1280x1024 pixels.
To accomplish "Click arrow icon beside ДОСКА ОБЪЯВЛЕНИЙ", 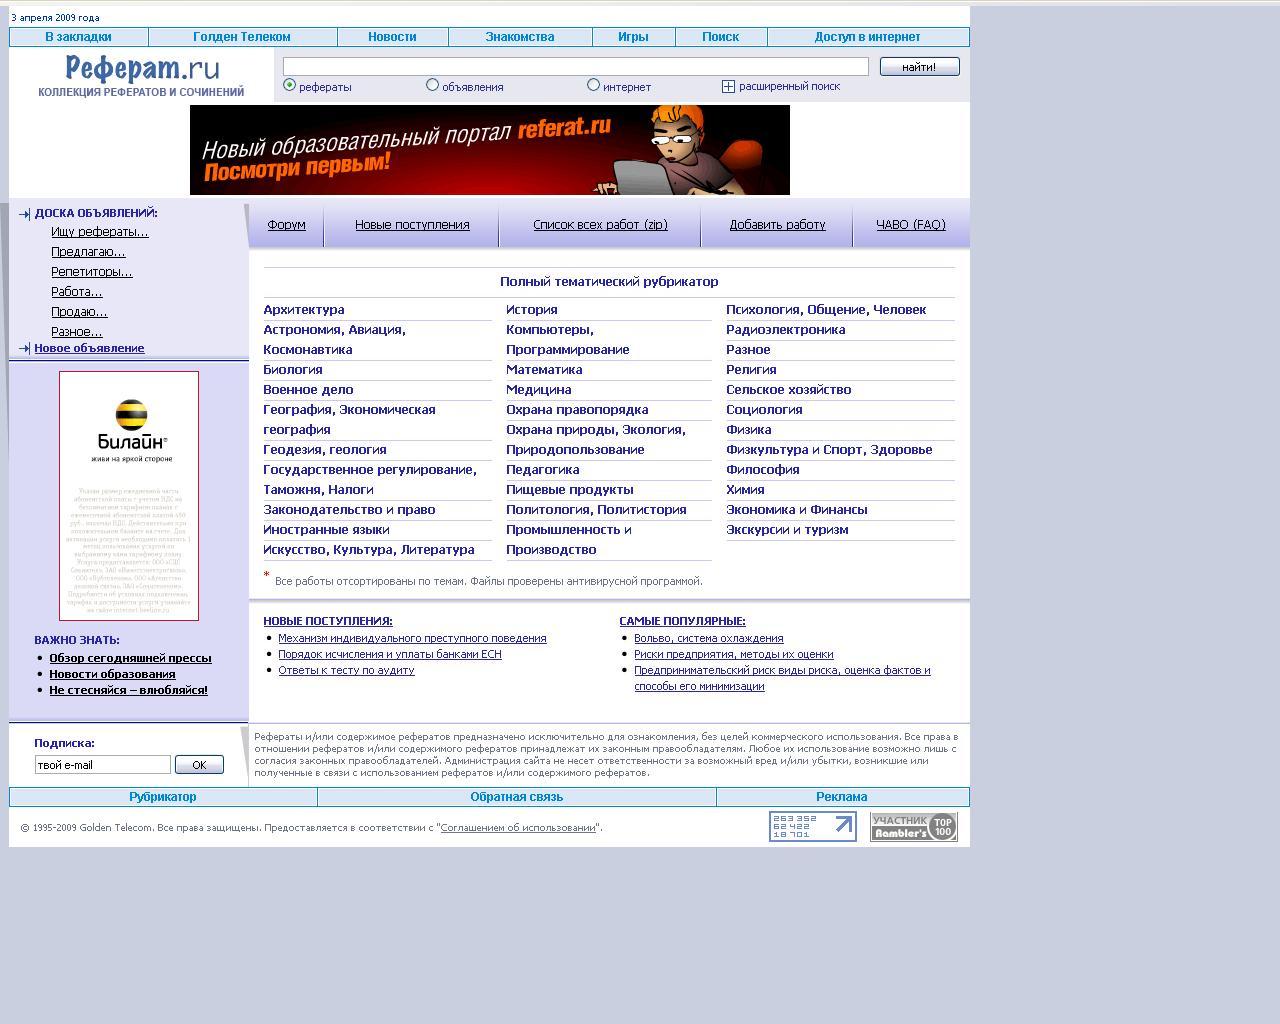I will tap(24, 213).
